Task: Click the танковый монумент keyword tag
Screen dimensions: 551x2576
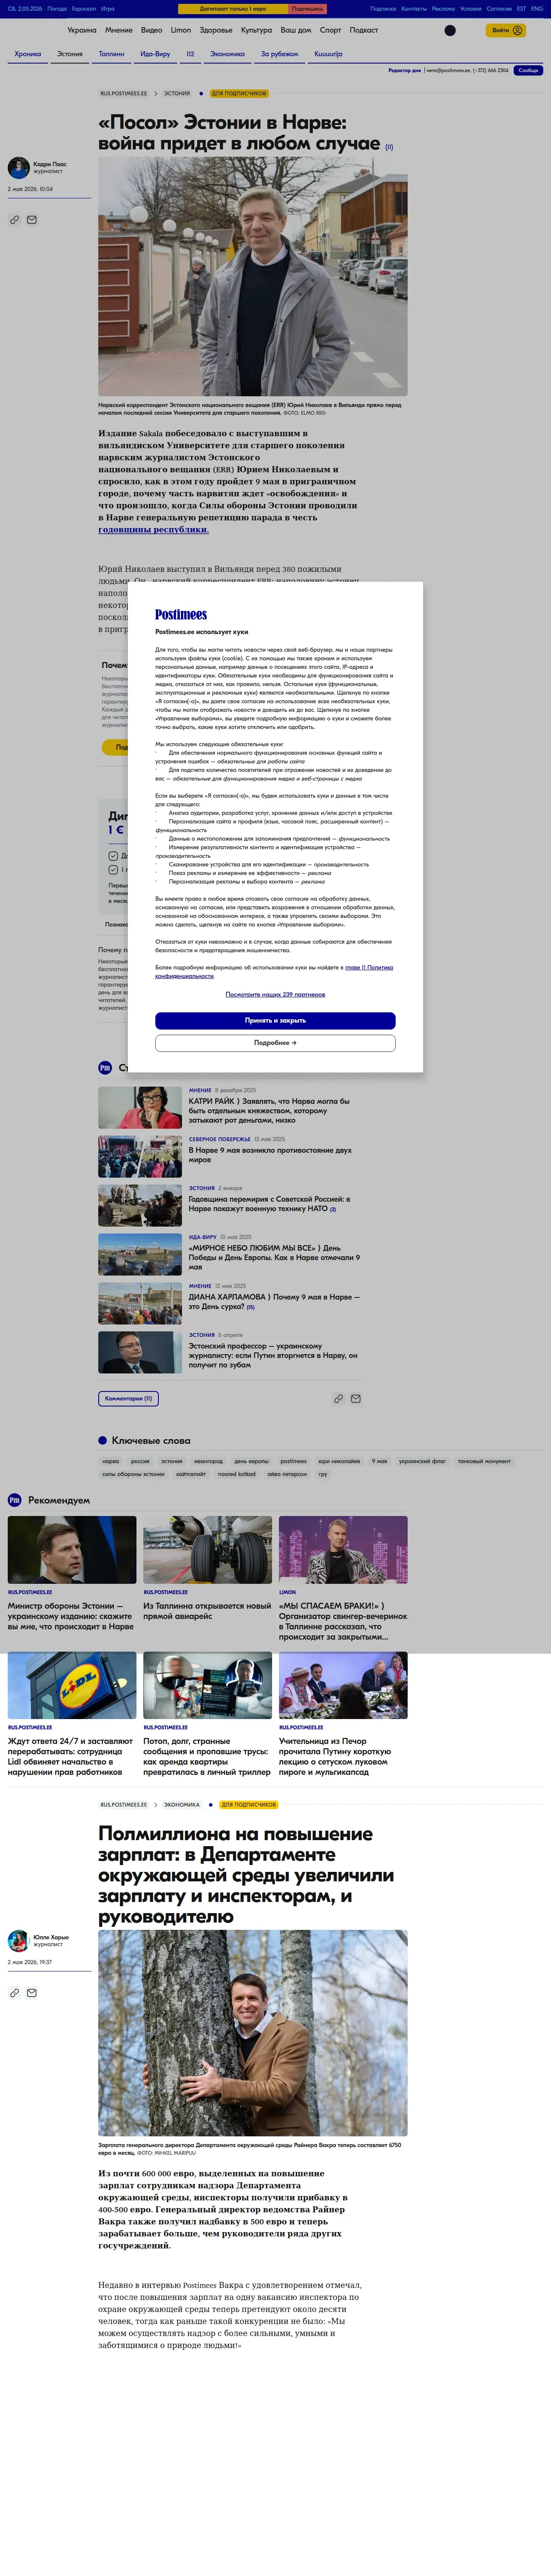Action: 484,1461
